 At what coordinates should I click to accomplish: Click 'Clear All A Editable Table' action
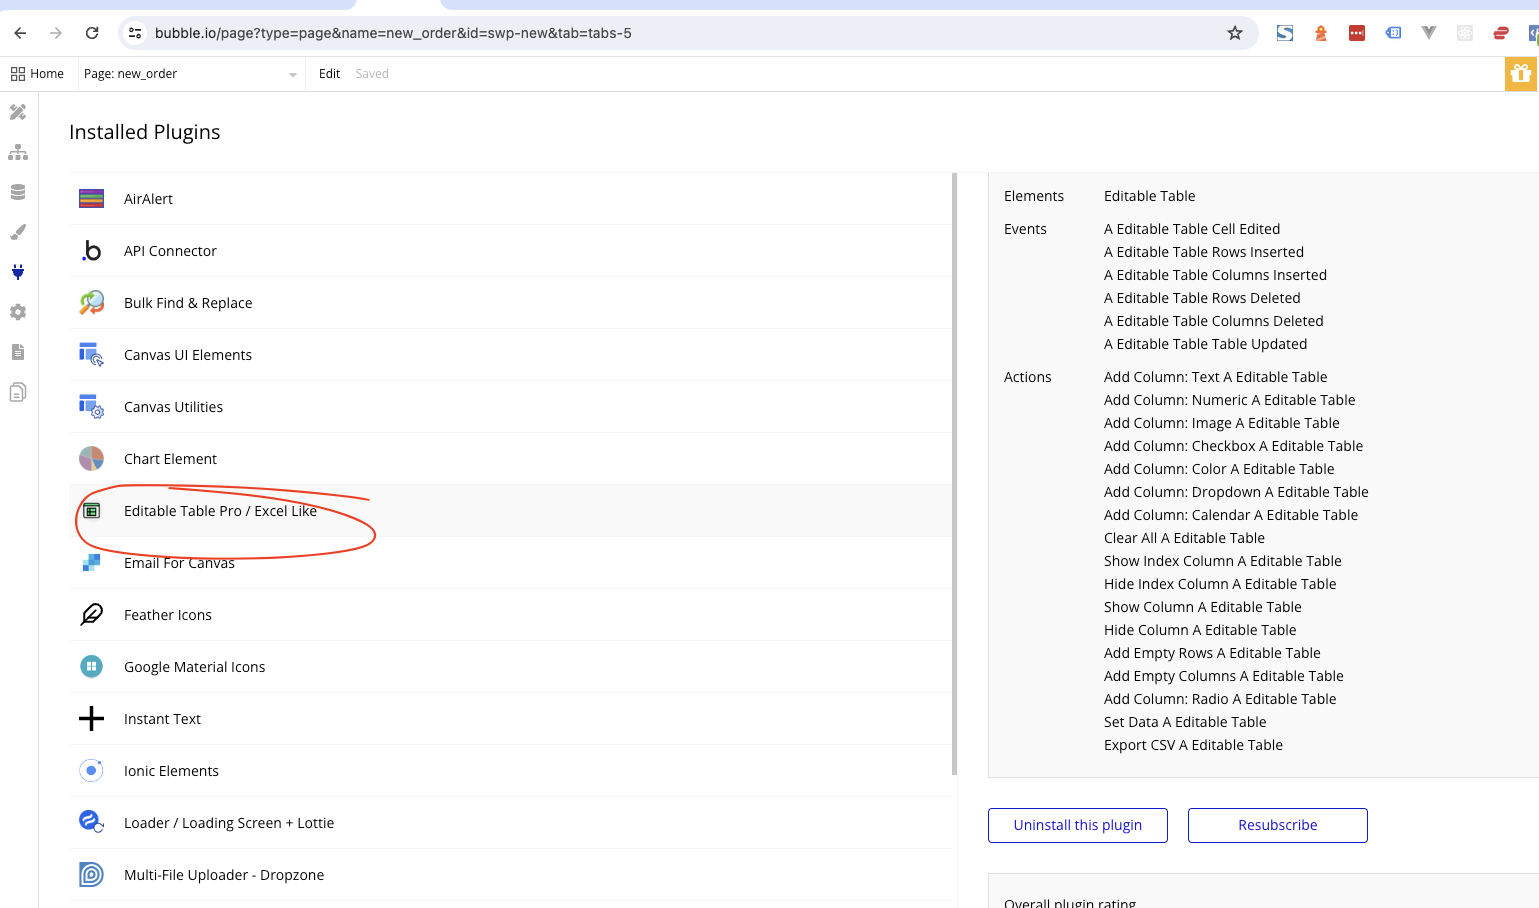pos(1184,538)
